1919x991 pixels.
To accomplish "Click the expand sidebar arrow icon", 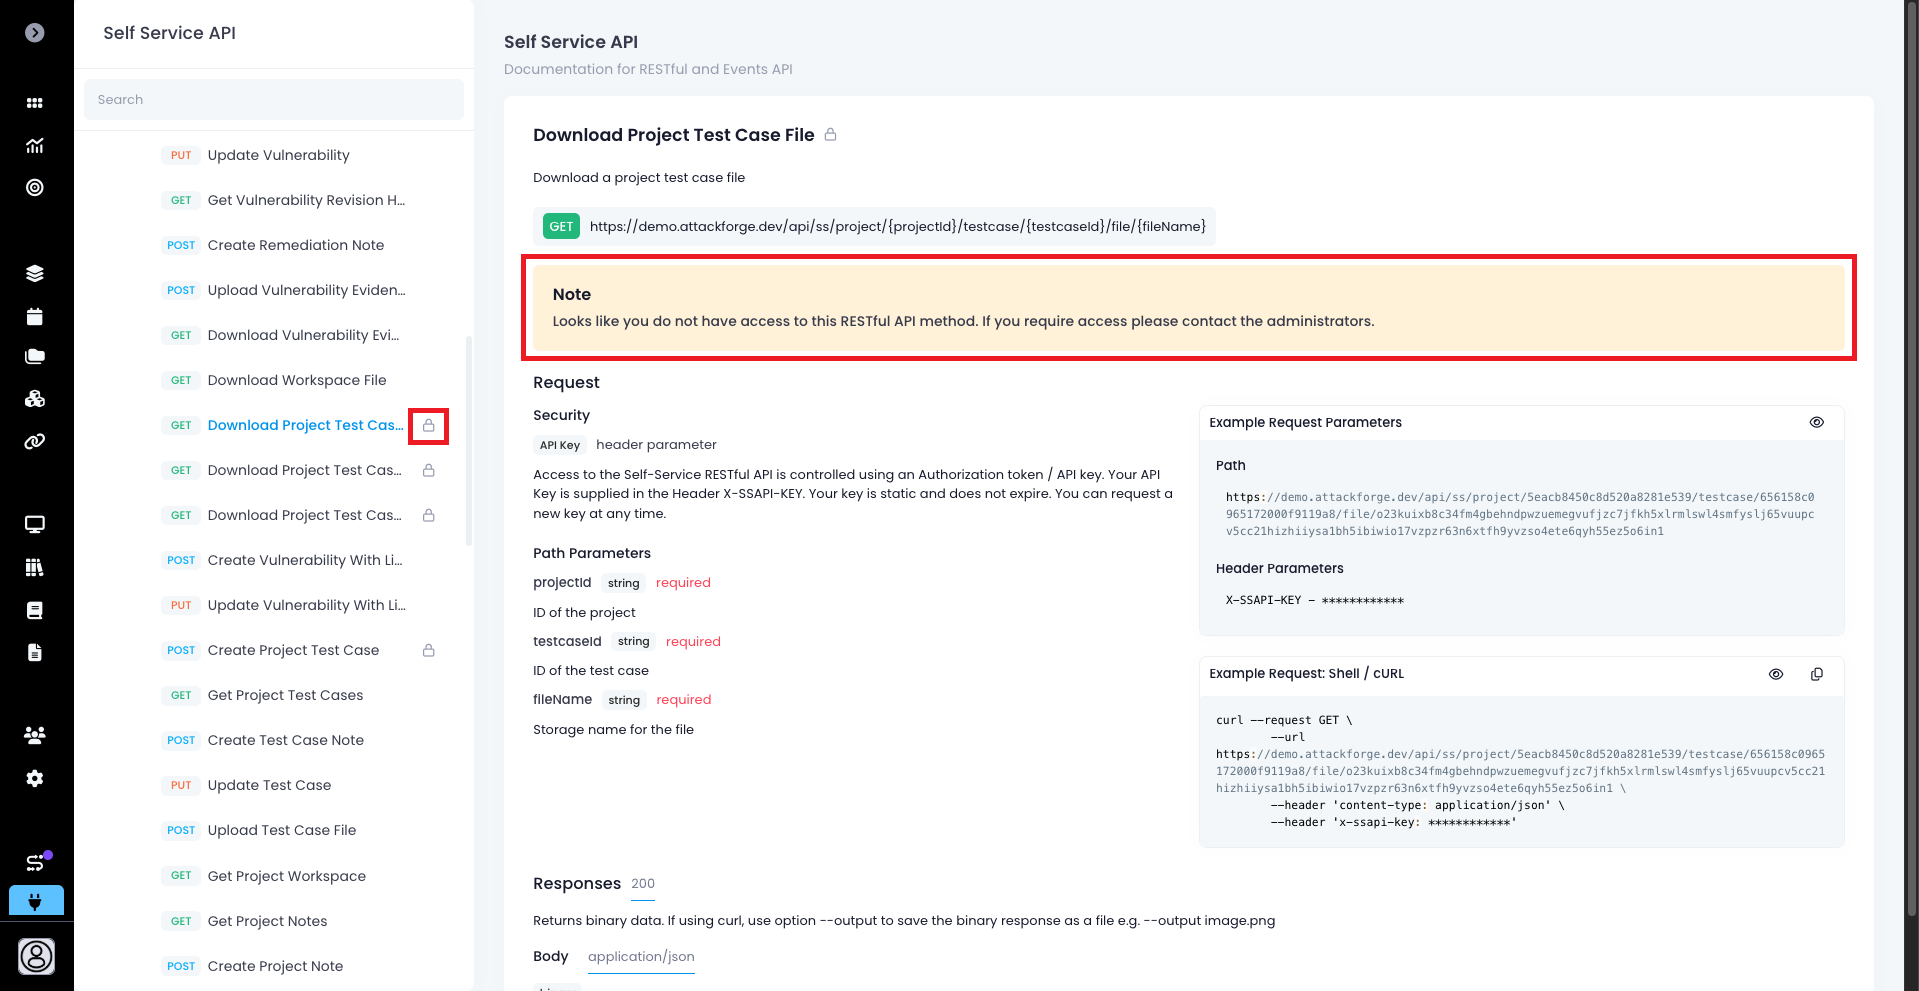I will coord(35,33).
